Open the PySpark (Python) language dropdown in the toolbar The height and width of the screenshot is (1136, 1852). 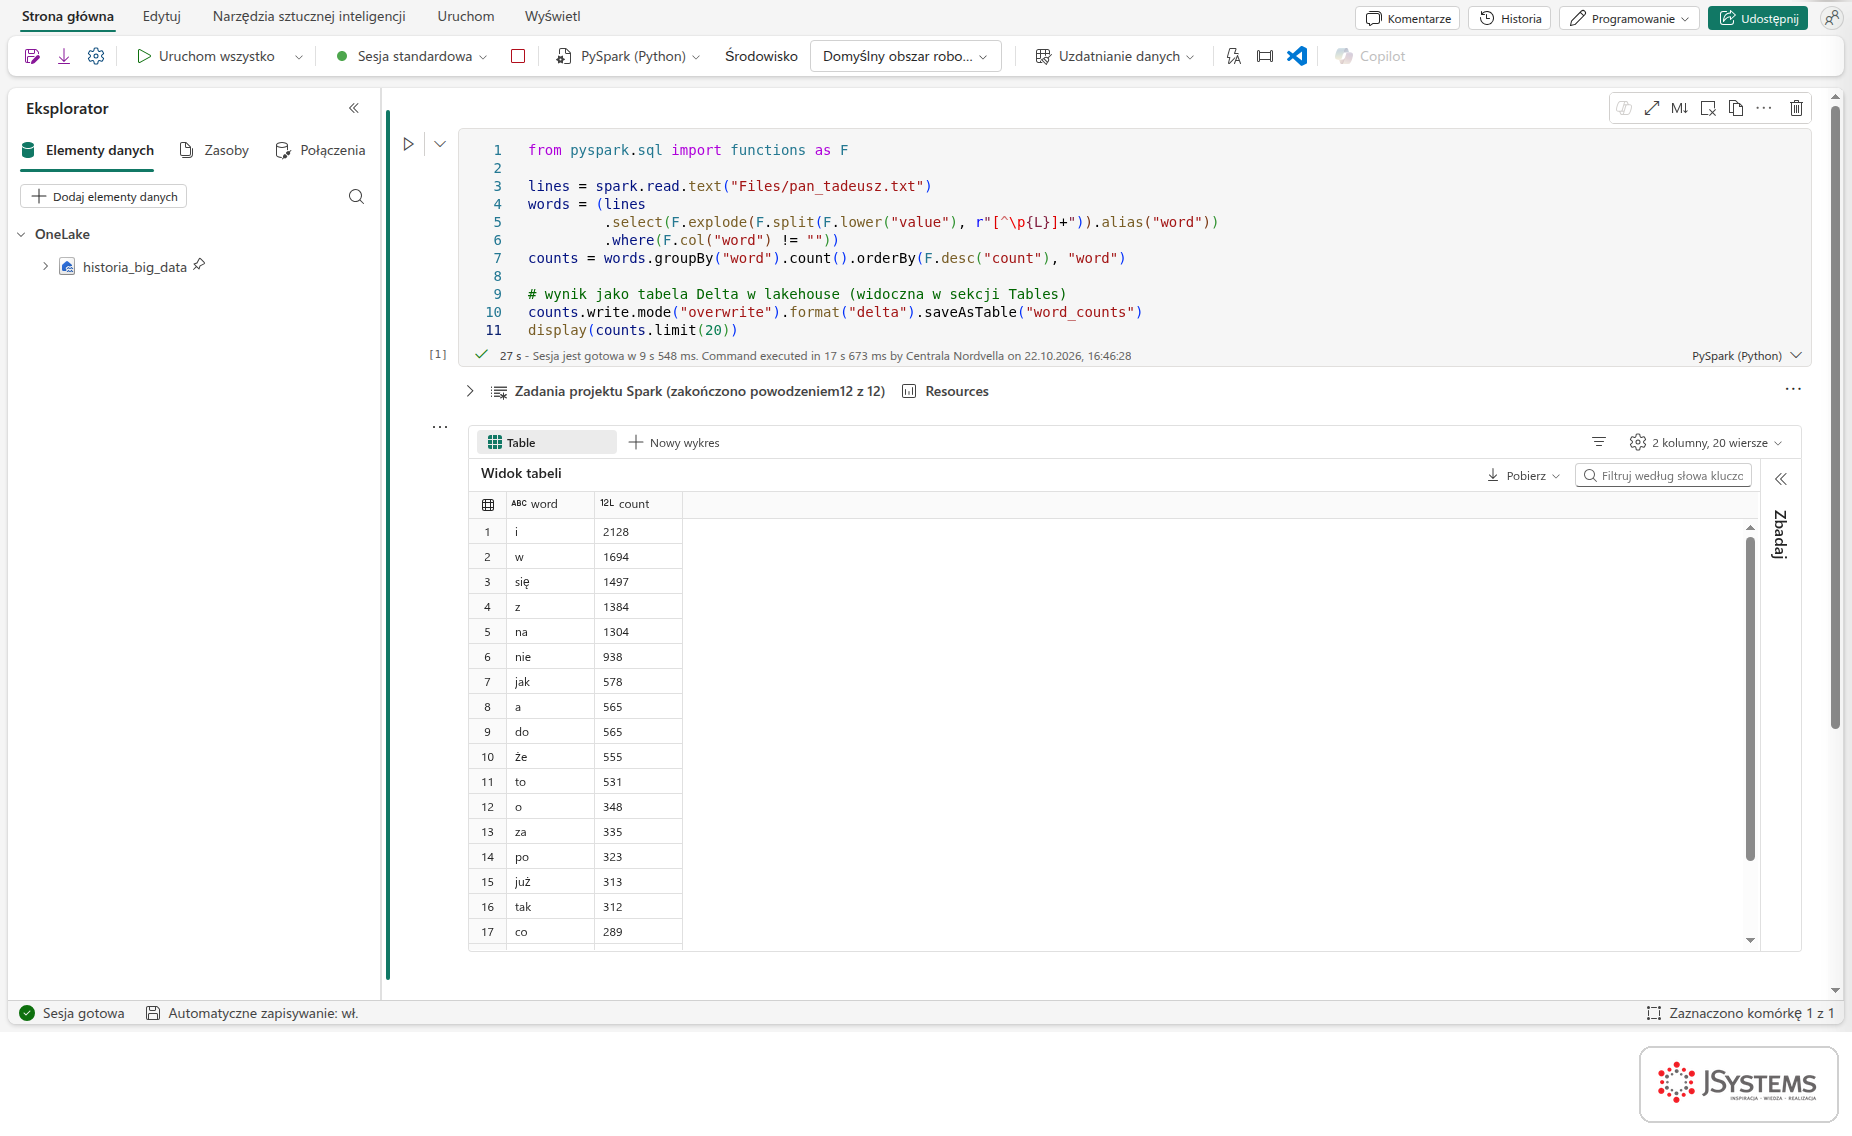(628, 56)
